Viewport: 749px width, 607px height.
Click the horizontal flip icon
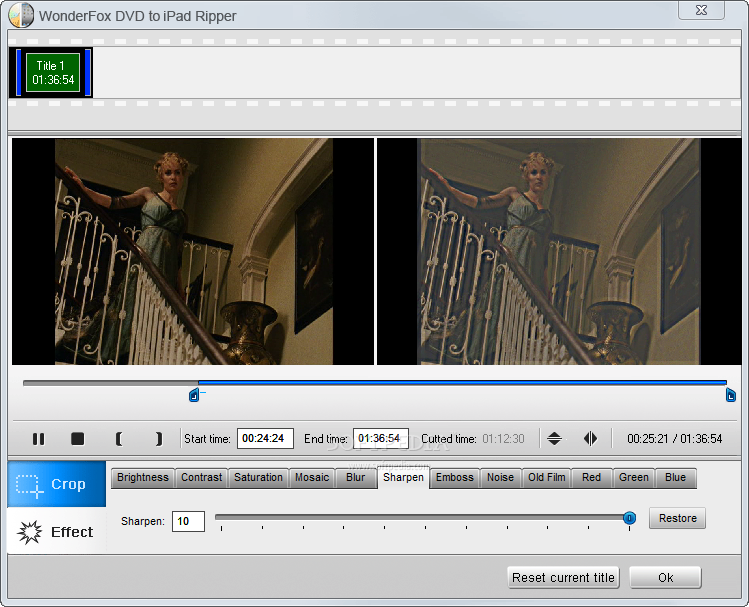pyautogui.click(x=590, y=438)
